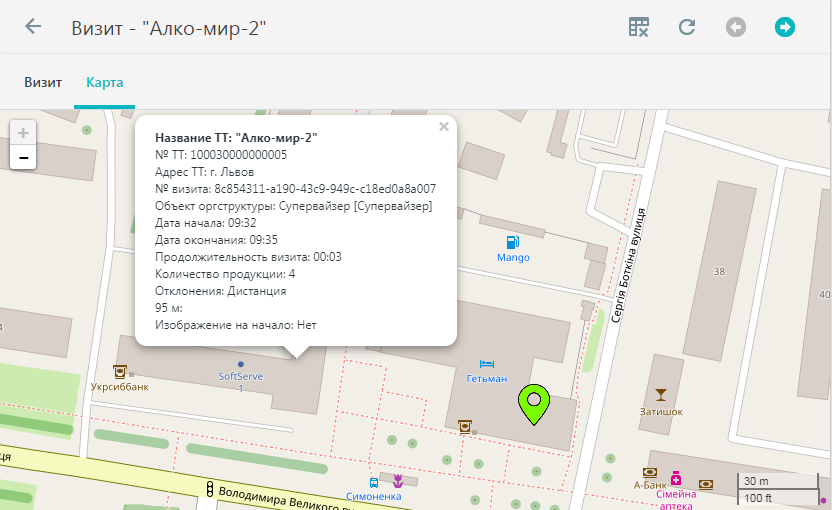Screen dimensions: 832x510
Task: Click the Гетьман hotel bed icon
Action: pos(487,364)
